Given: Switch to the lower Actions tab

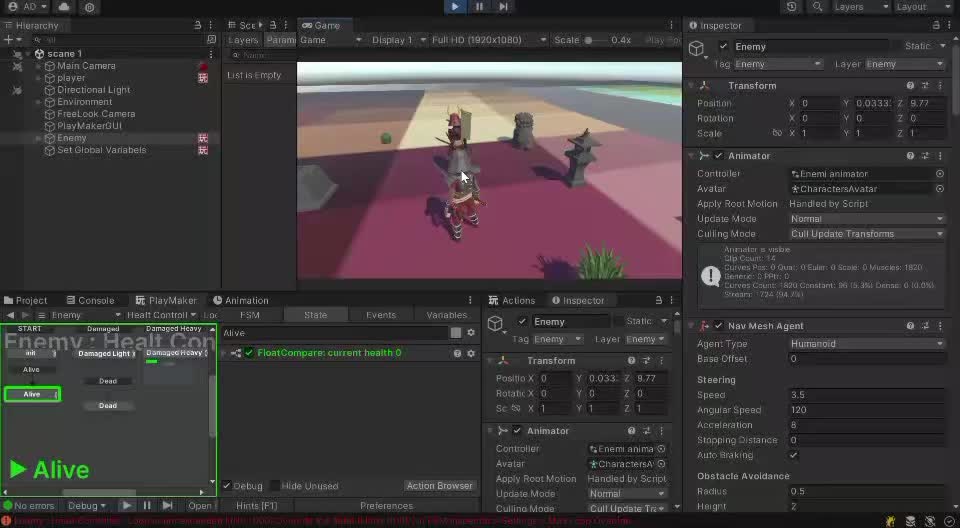Looking at the screenshot, I should [512, 300].
